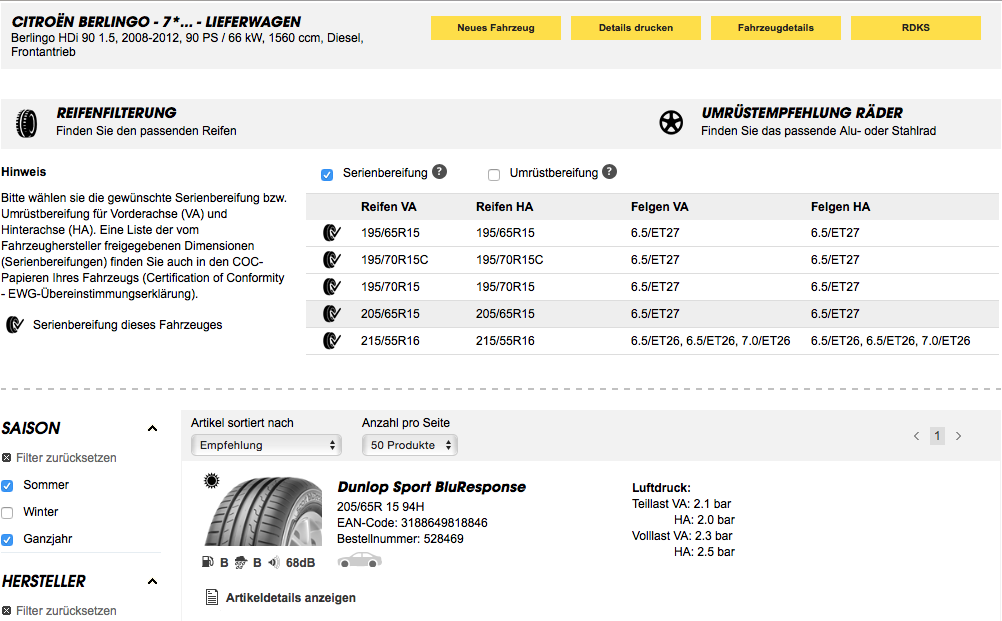This screenshot has height=621, width=1002.
Task: Open help icon next to Serienbereifung
Action: pos(440,172)
